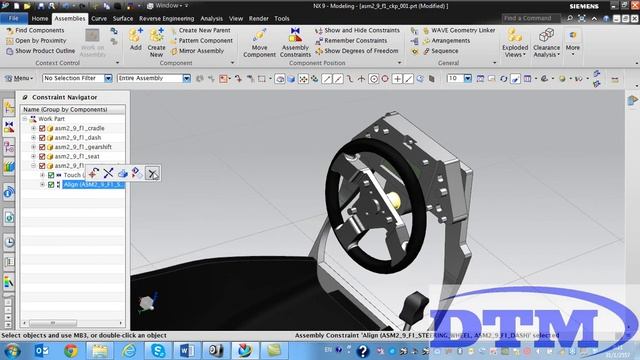640x360 pixels.
Task: Click Show Product Outline
Action: pos(40,51)
